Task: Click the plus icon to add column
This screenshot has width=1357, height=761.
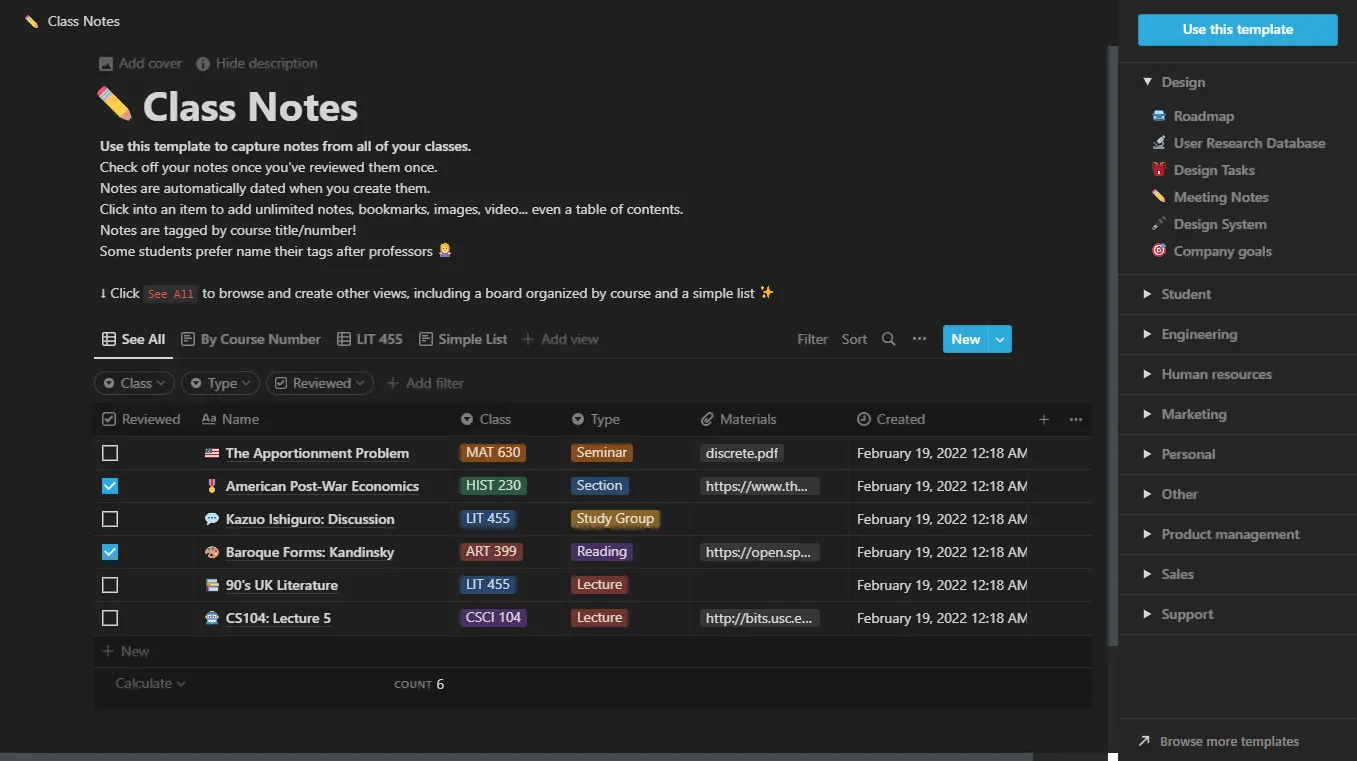Action: pos(1044,419)
